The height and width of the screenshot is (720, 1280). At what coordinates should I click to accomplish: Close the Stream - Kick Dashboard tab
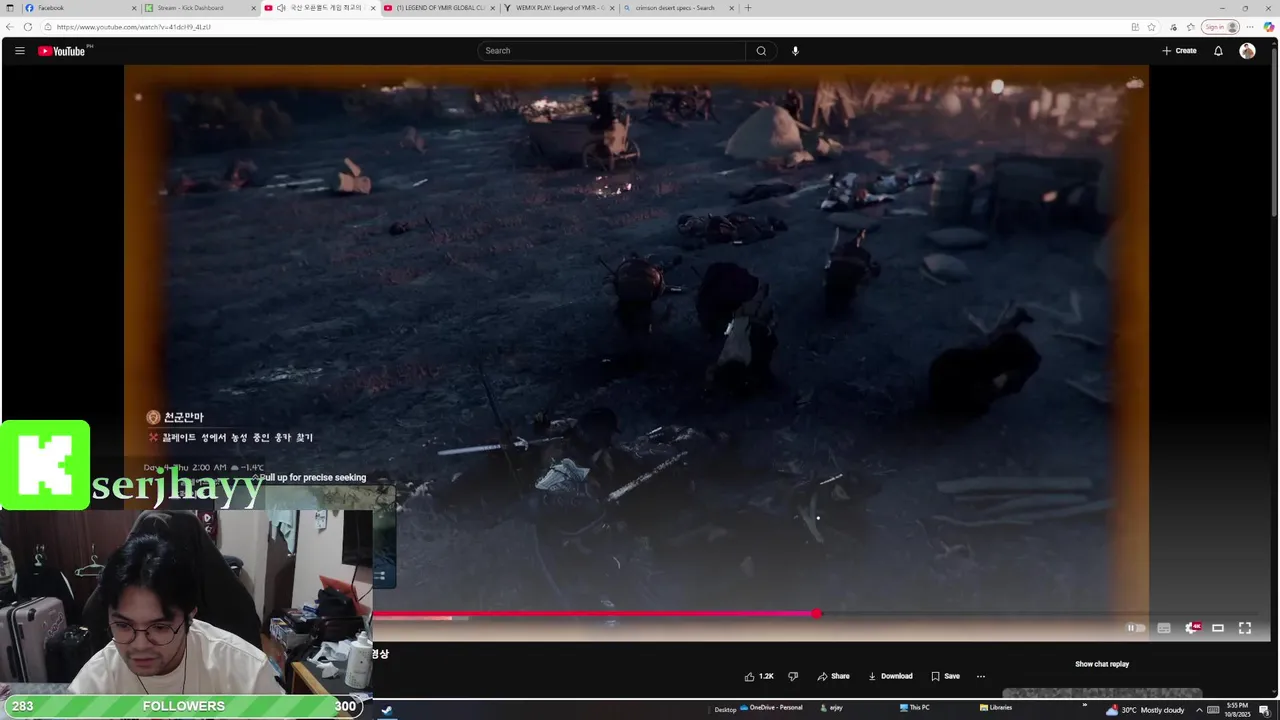(x=254, y=8)
